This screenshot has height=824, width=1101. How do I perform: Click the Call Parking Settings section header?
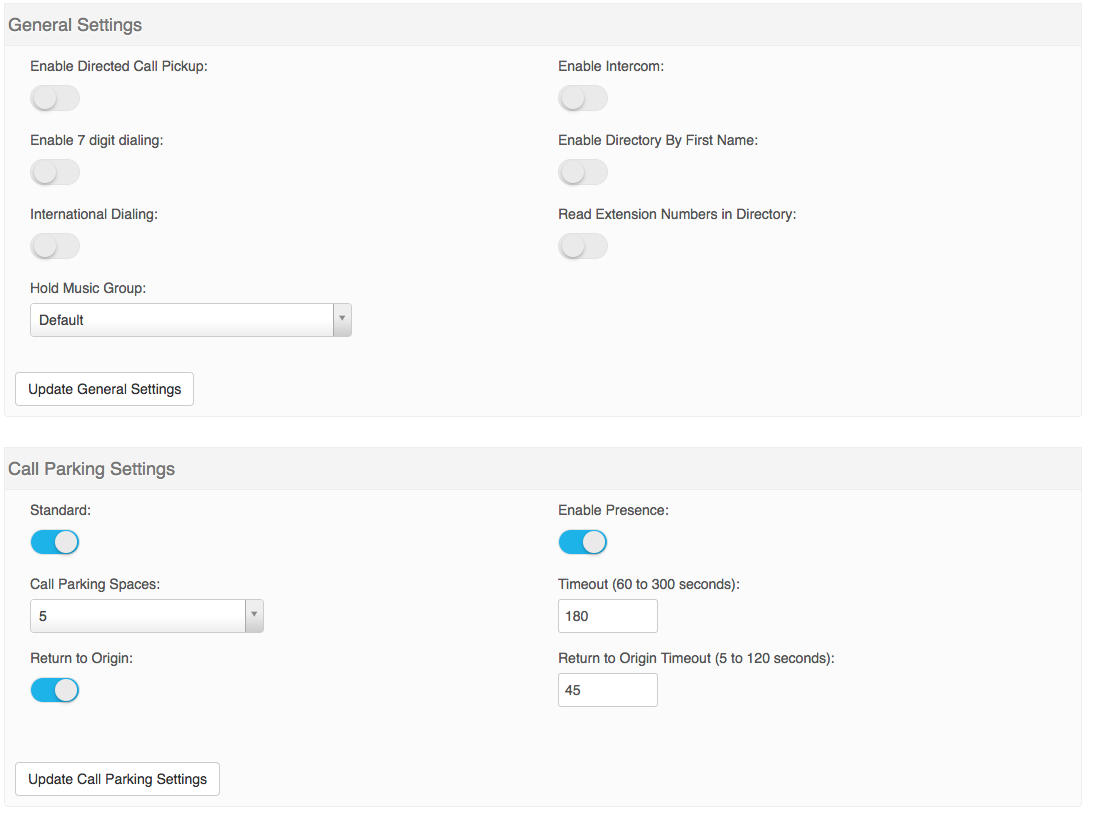[x=91, y=468]
